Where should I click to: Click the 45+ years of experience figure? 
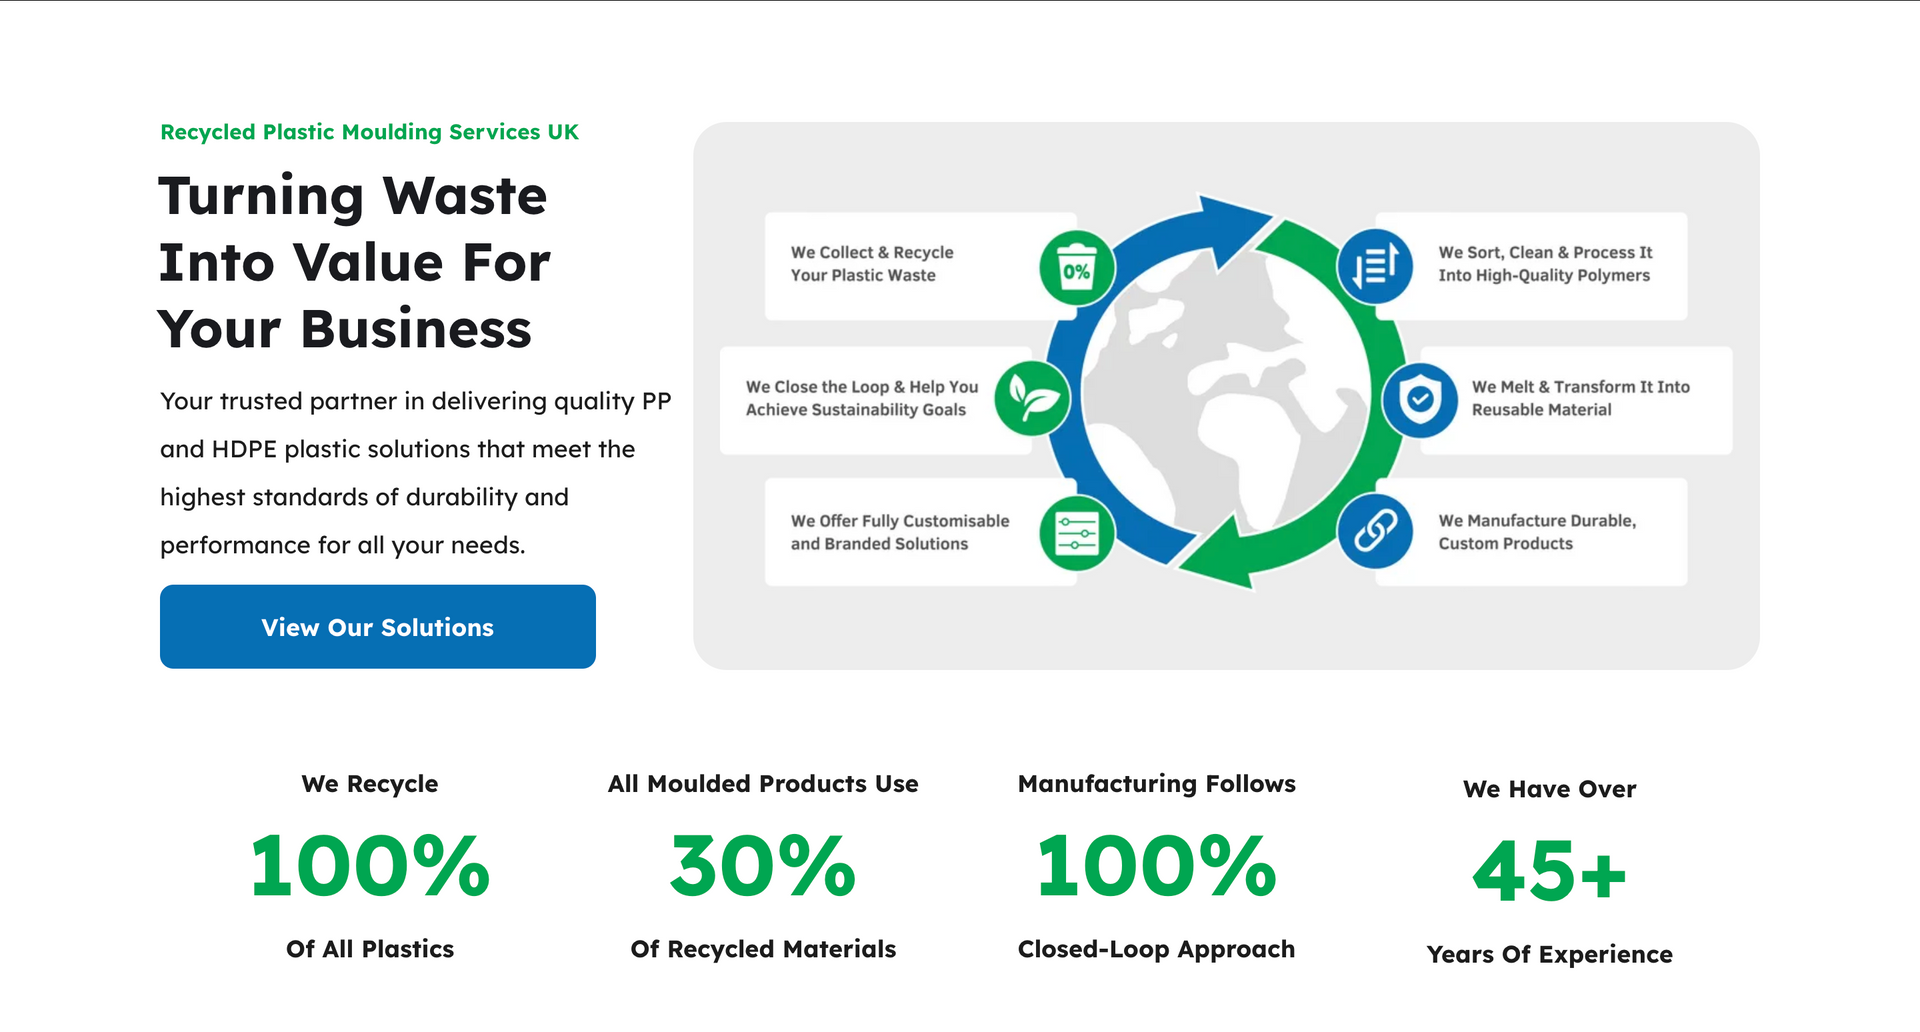1549,871
